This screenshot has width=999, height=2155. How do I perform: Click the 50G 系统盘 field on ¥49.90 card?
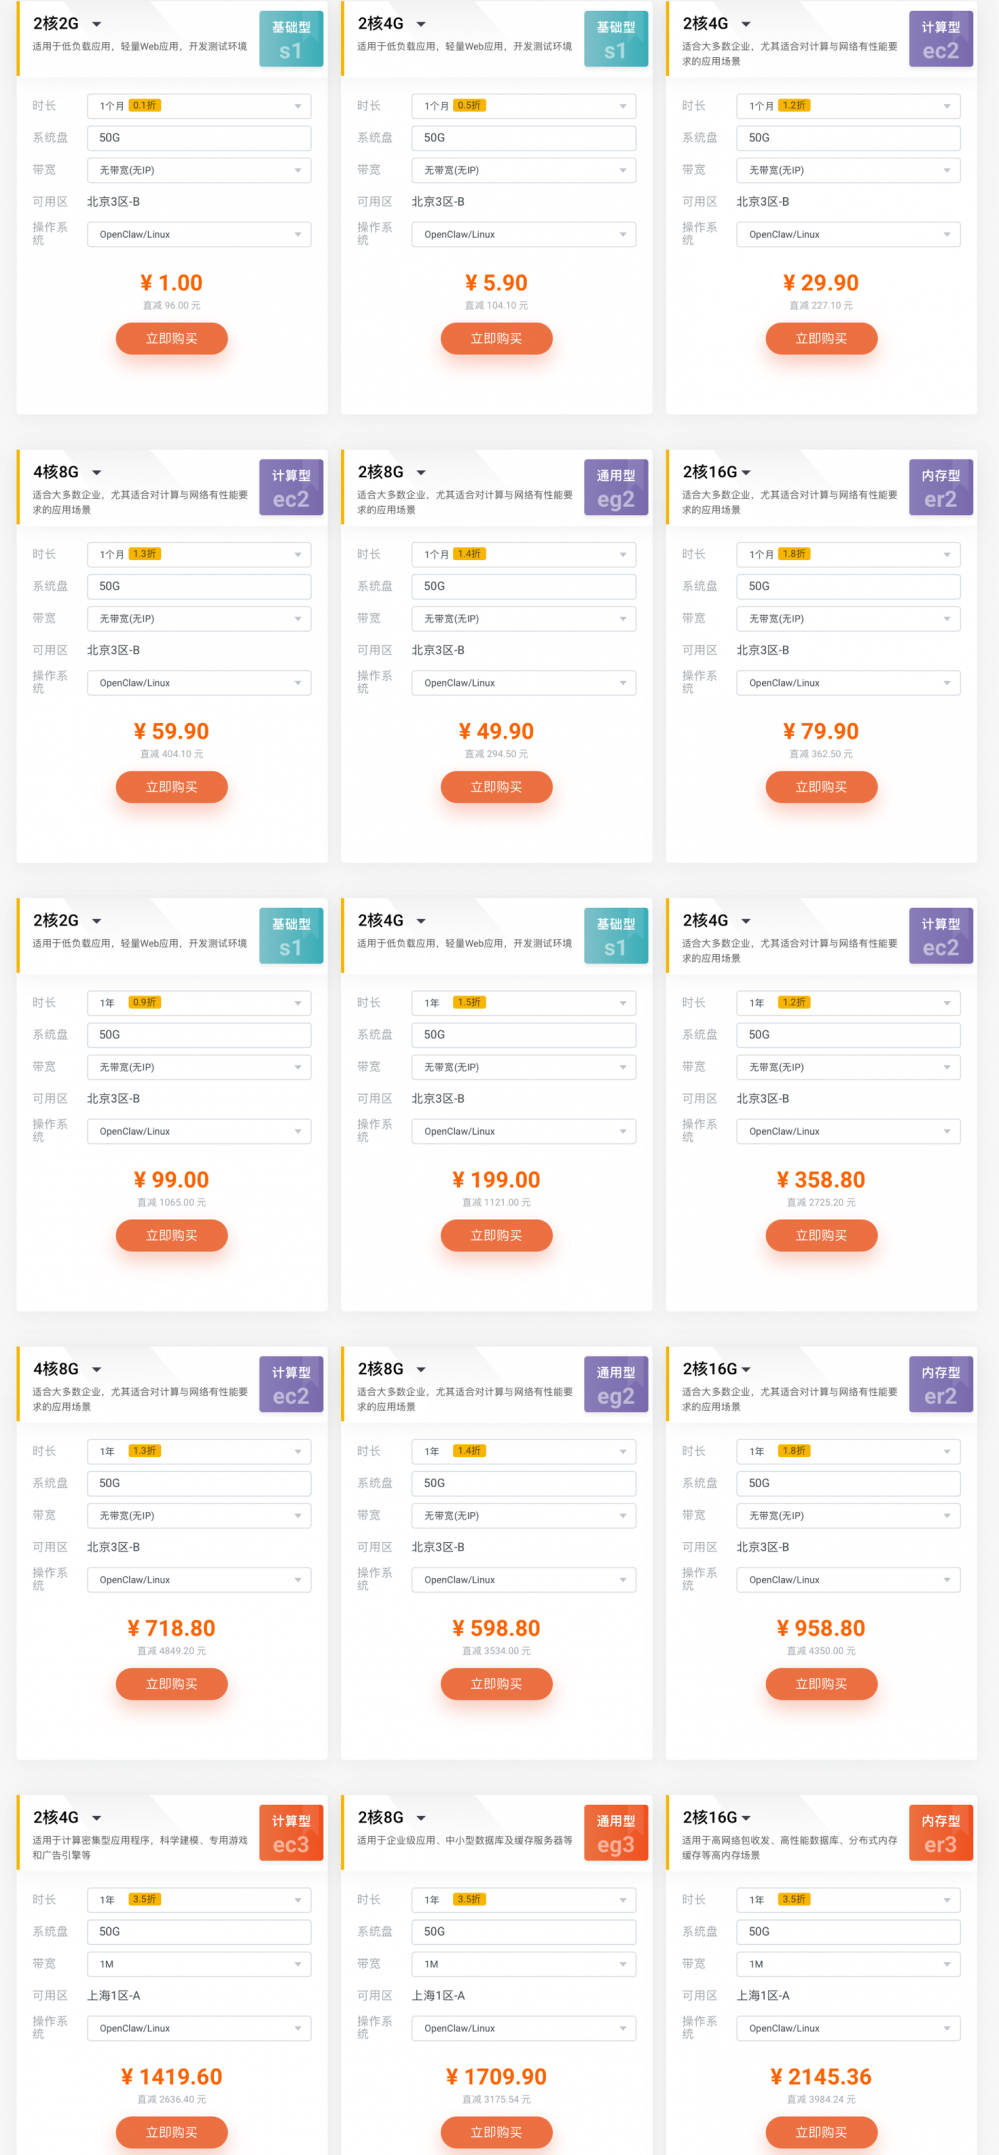click(523, 587)
